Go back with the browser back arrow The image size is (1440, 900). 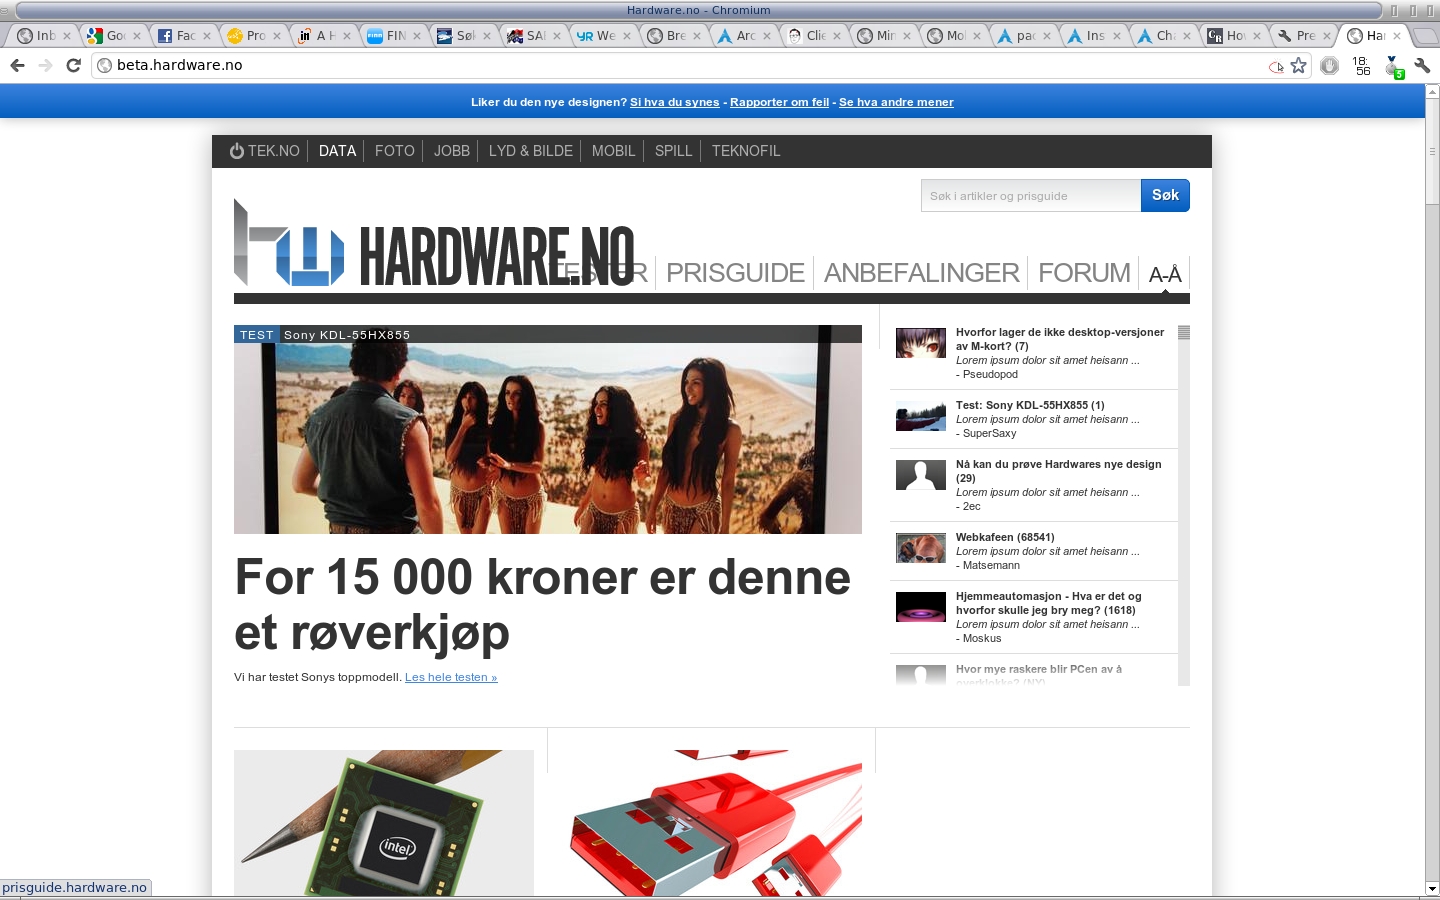[x=17, y=65]
